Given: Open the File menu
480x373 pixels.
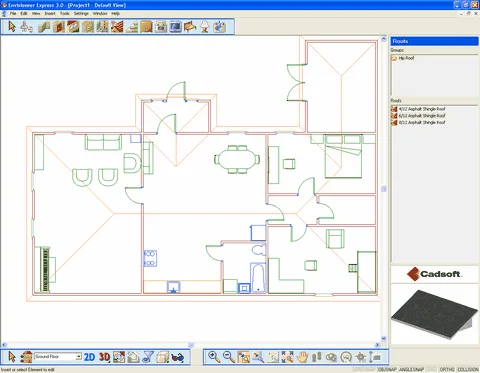Looking at the screenshot, I should [x=13, y=13].
